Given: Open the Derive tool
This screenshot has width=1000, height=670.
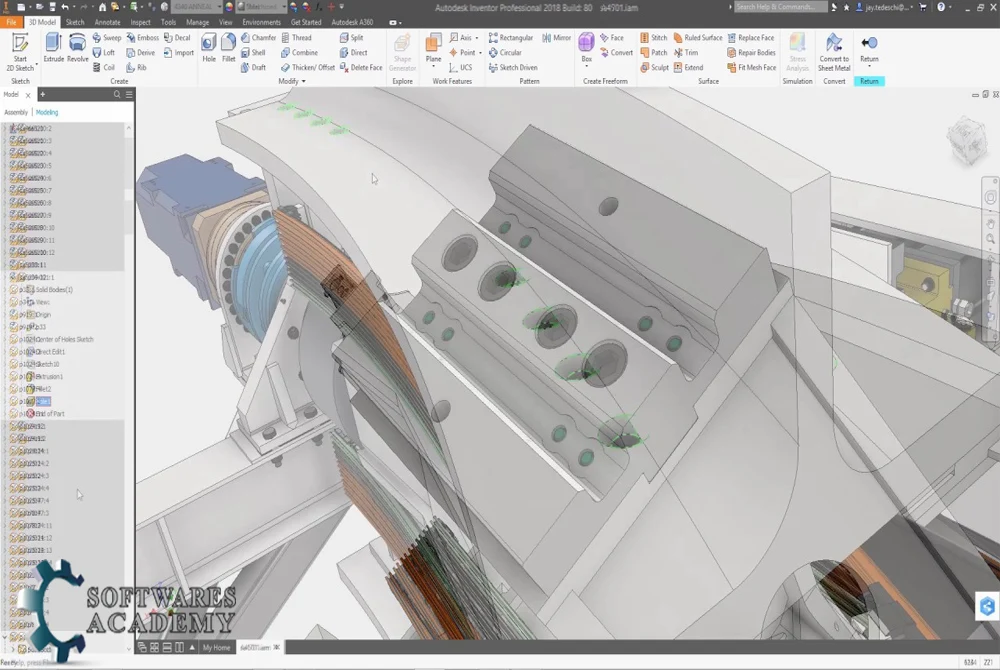Looking at the screenshot, I should [140, 53].
